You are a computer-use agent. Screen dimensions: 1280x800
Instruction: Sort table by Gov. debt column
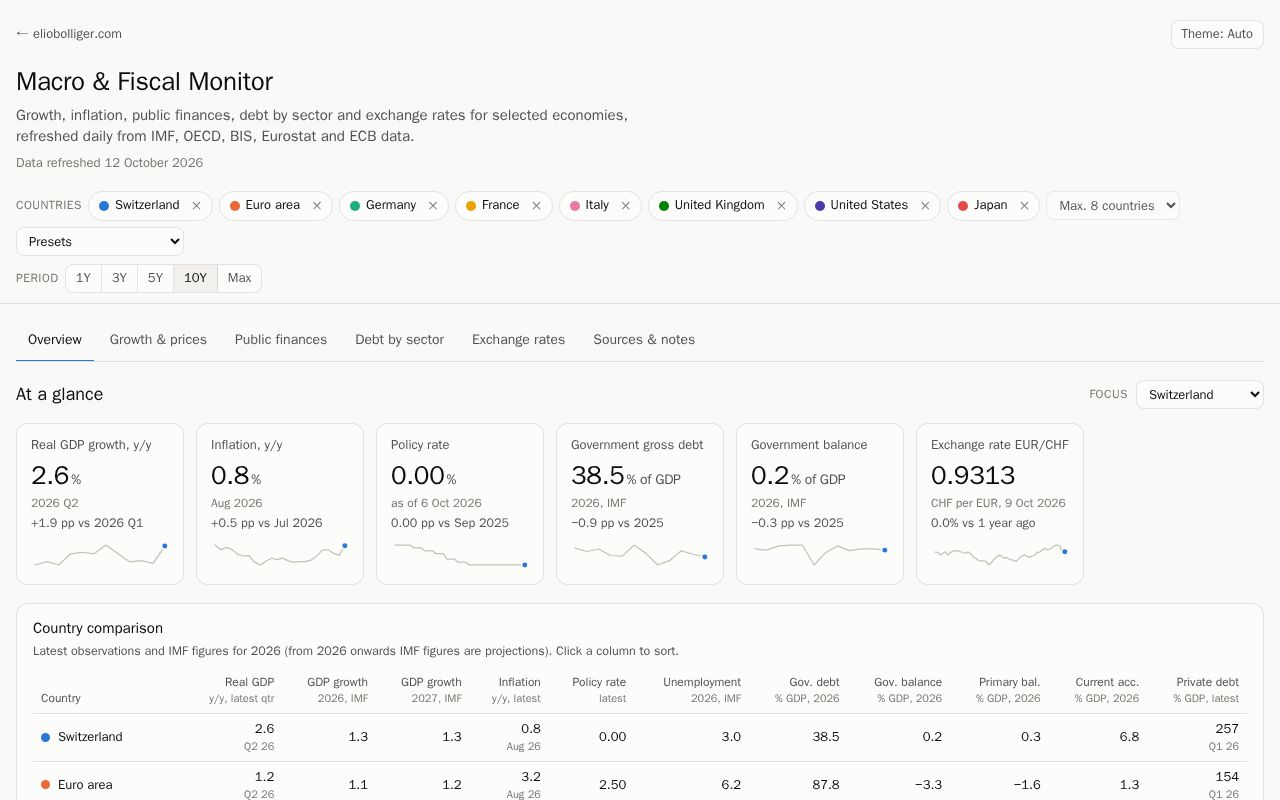[807, 690]
